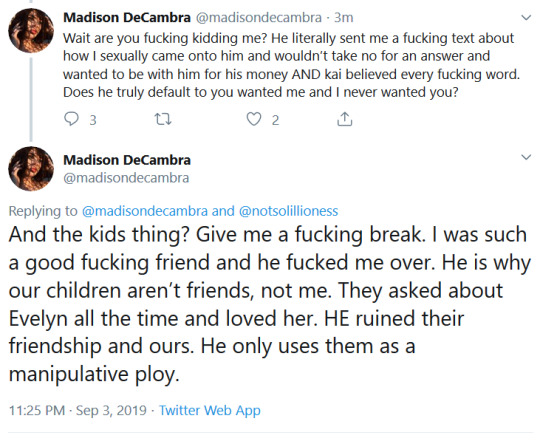The width and height of the screenshot is (540, 441).
Task: Click Madison DeCambra's name in the second tweet
Action: click(127, 160)
